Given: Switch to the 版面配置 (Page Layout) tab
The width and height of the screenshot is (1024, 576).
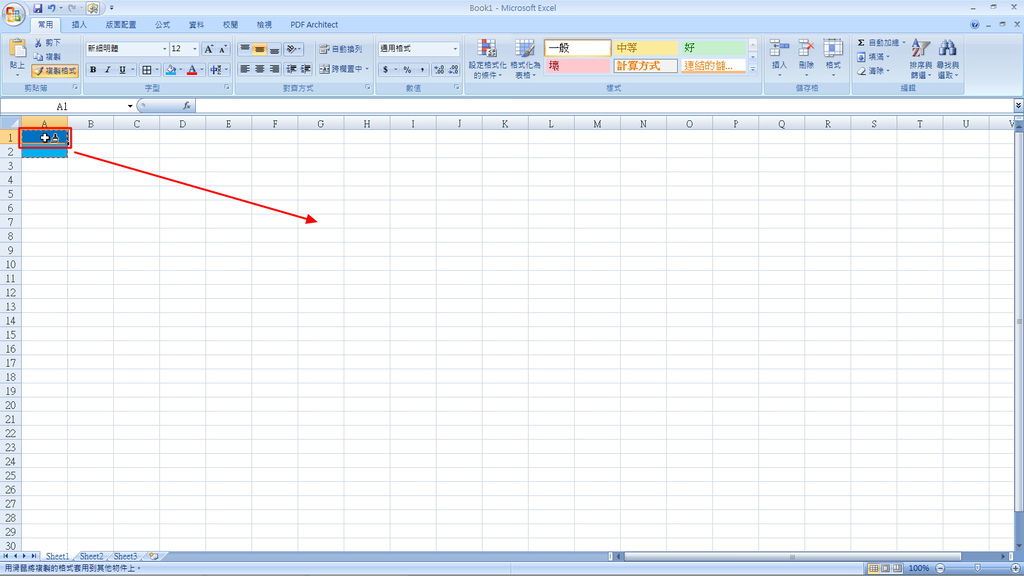Looking at the screenshot, I should [x=121, y=25].
